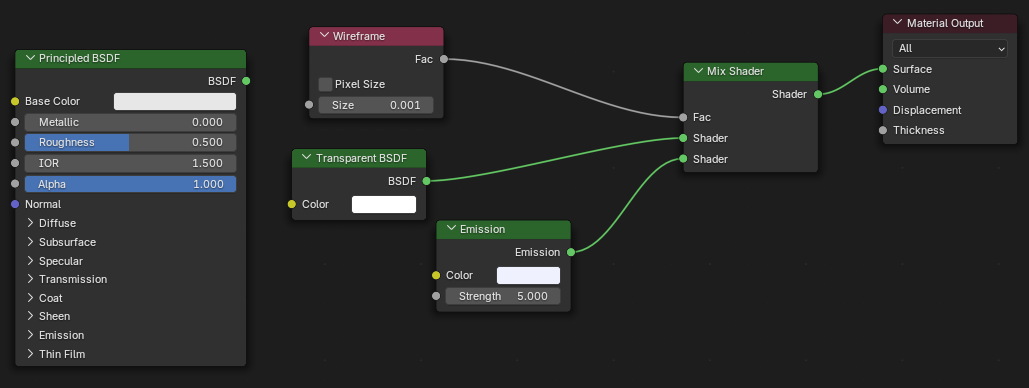Click the Wireframe Size field

(x=376, y=105)
